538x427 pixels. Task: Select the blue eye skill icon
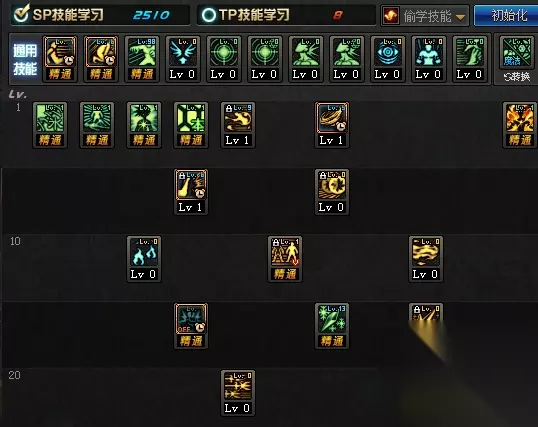click(388, 52)
